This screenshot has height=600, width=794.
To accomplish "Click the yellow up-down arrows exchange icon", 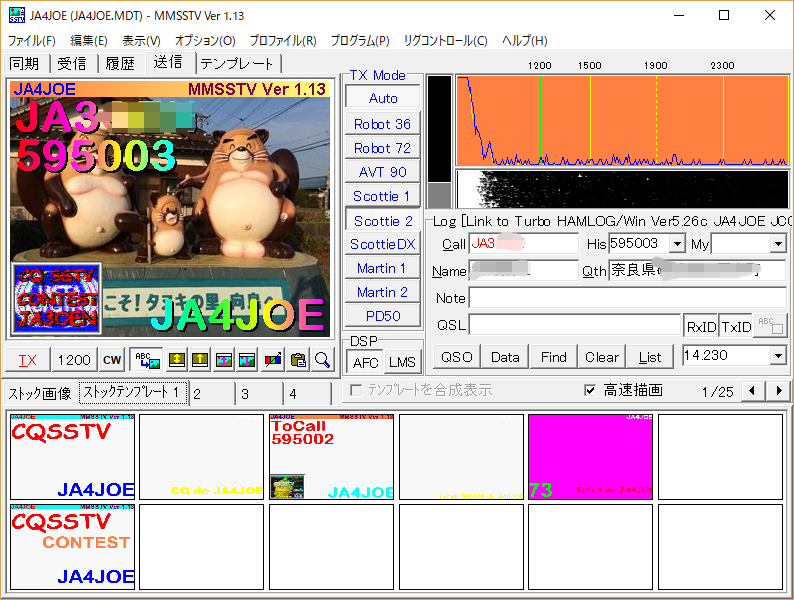I will click(176, 360).
